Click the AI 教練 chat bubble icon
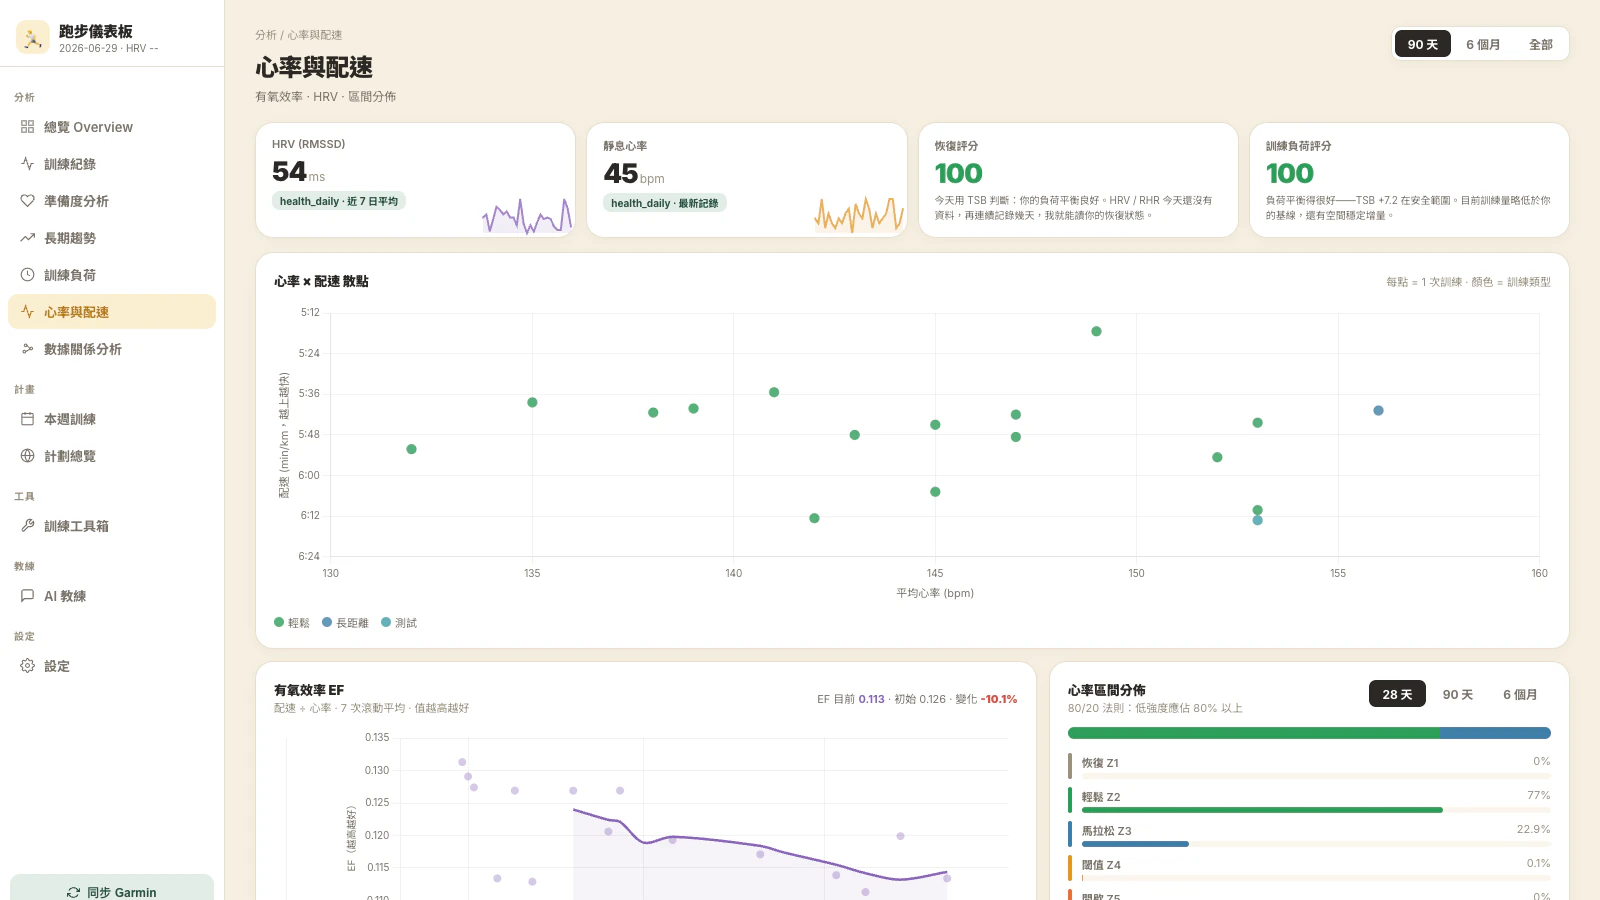Screen dimensions: 1600x900 click(27, 596)
